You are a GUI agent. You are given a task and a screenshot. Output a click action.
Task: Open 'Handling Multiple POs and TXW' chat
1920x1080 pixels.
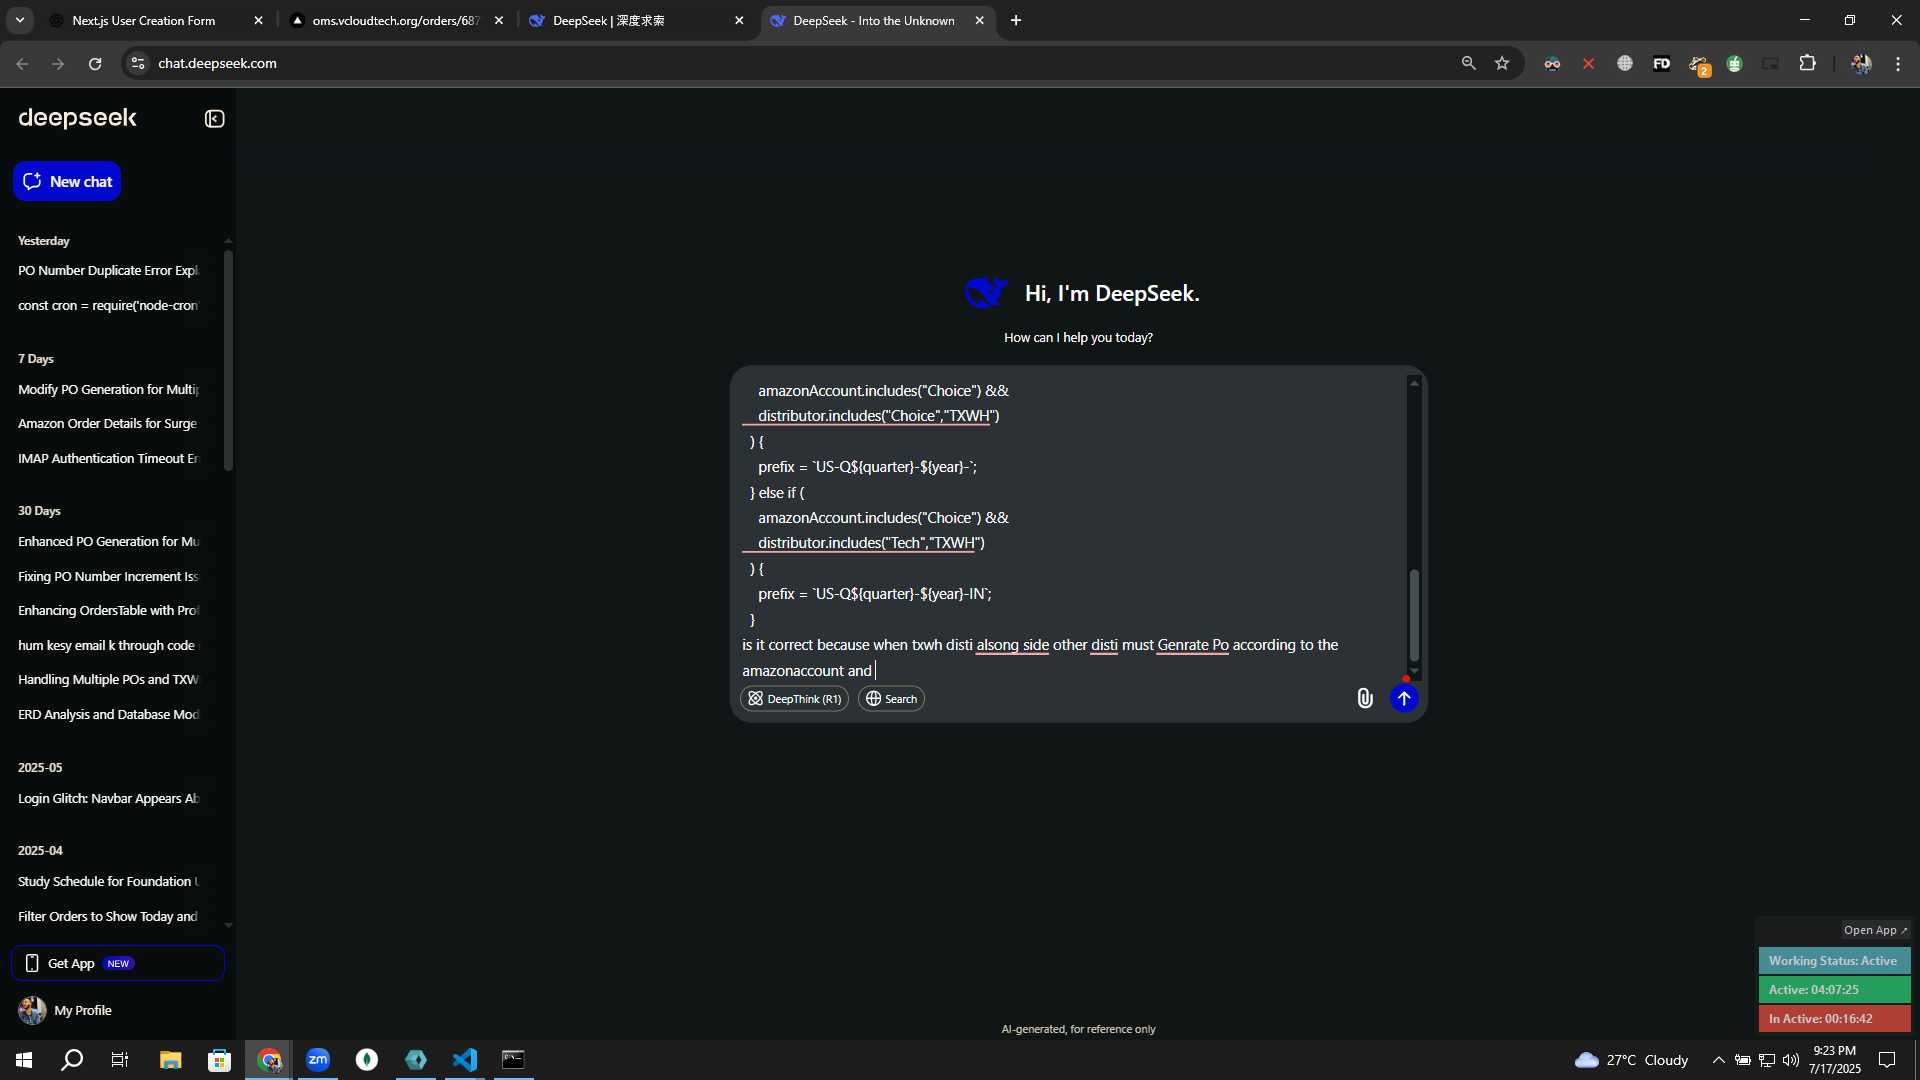(108, 679)
